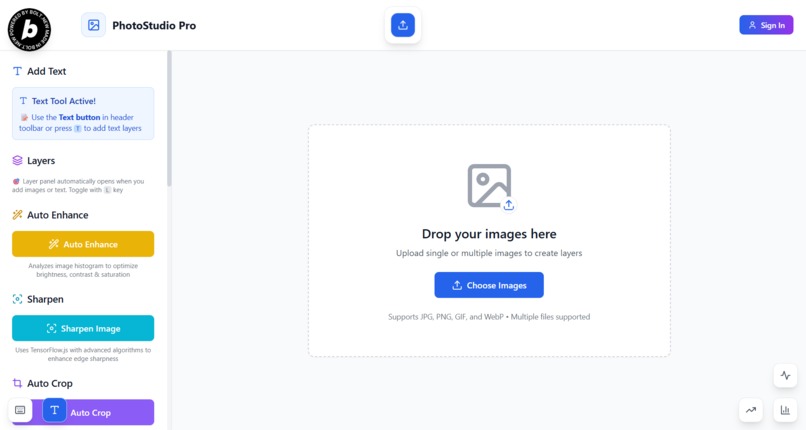
Task: Click the bar chart icon button
Action: pyautogui.click(x=785, y=410)
